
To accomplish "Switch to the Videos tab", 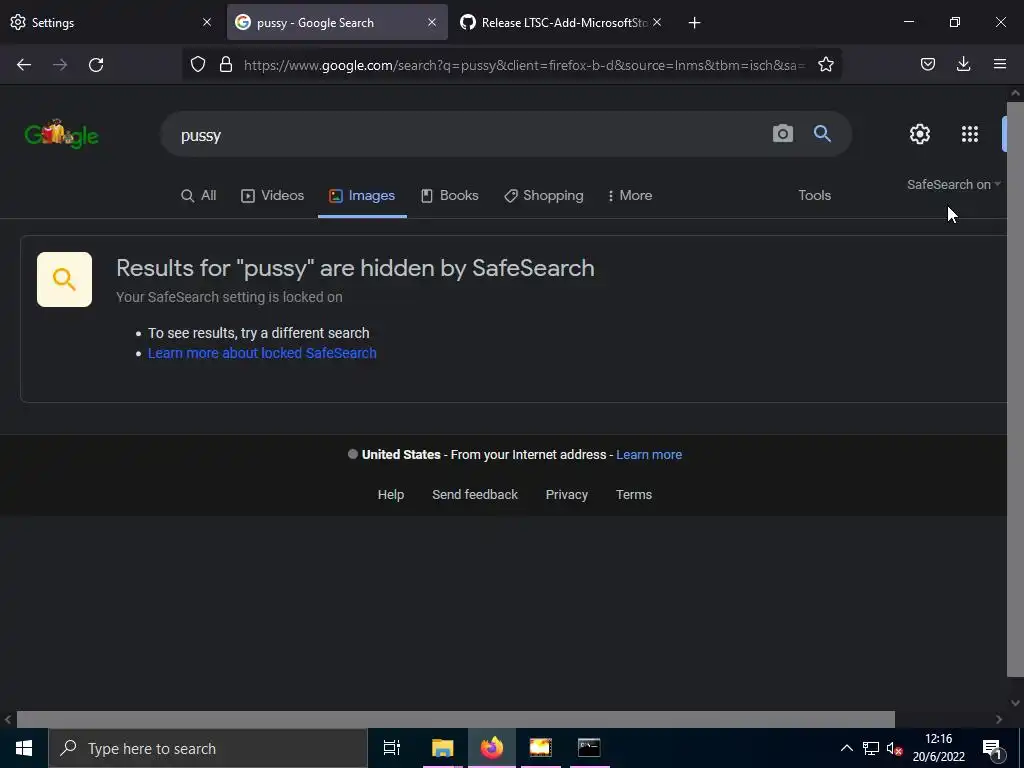I will coord(272,195).
